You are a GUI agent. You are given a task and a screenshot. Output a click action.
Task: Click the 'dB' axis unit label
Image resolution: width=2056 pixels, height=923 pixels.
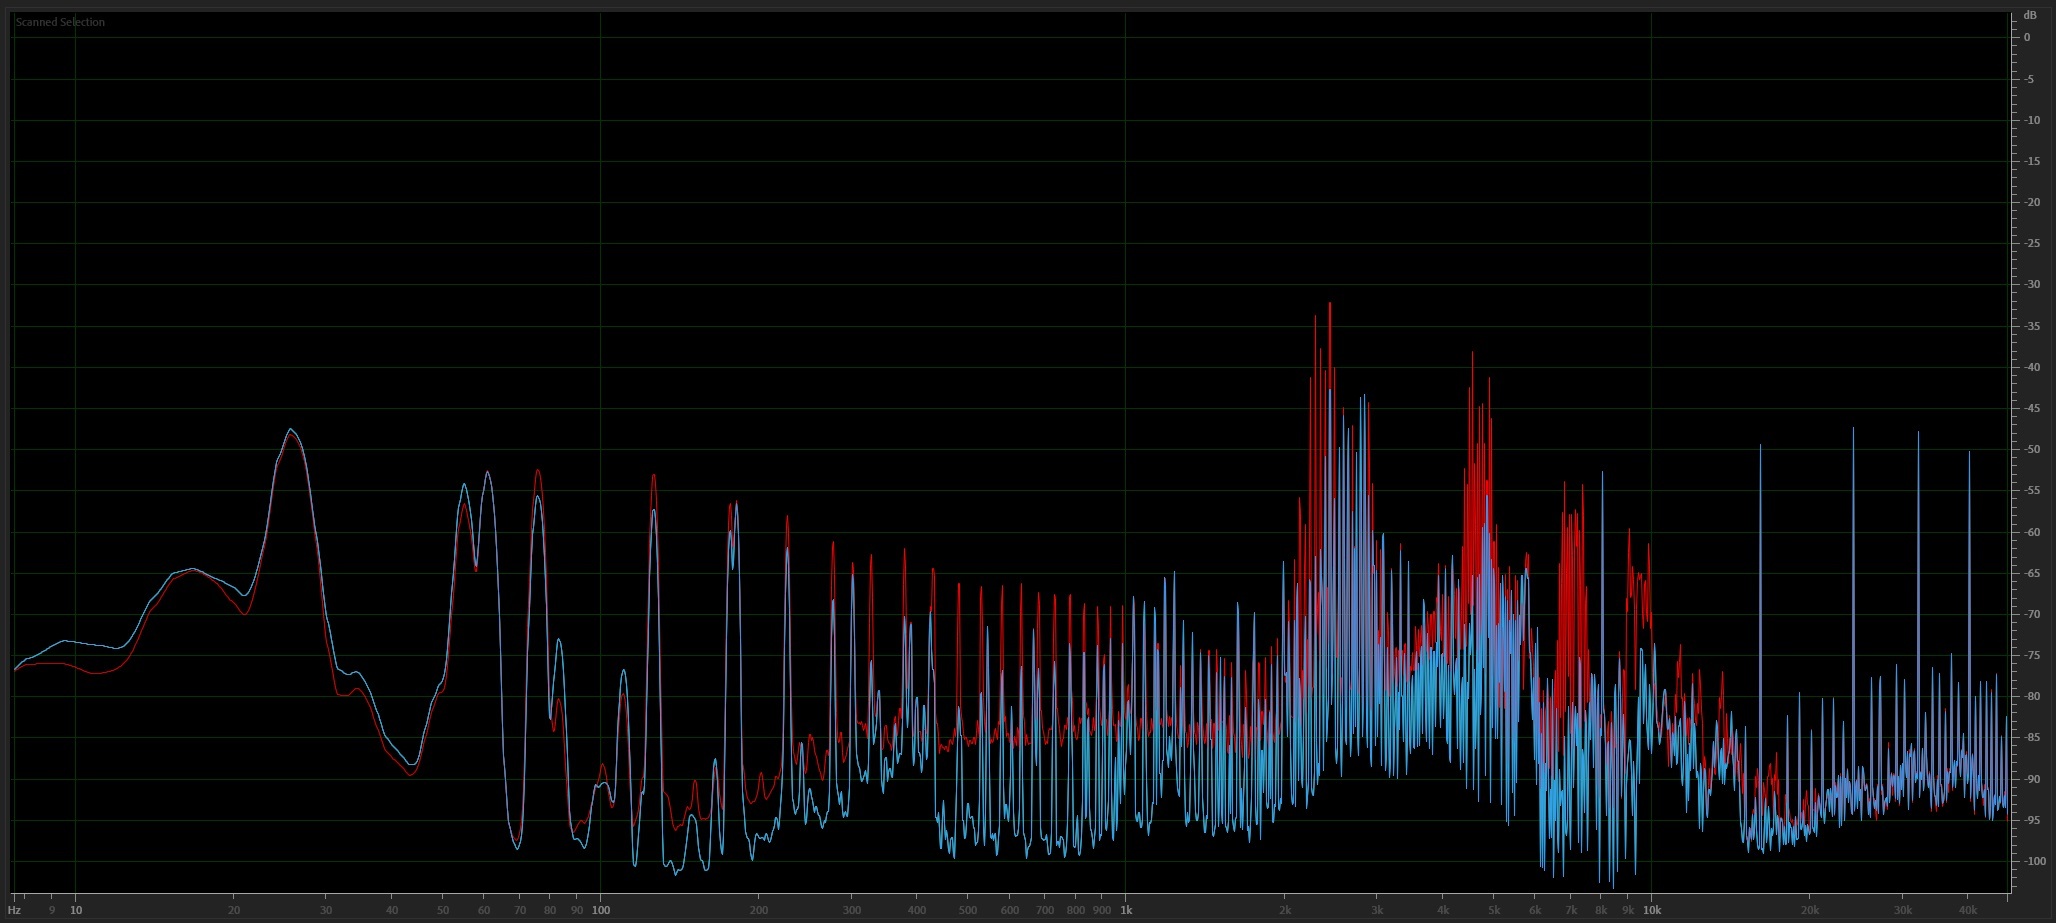coord(2029,15)
